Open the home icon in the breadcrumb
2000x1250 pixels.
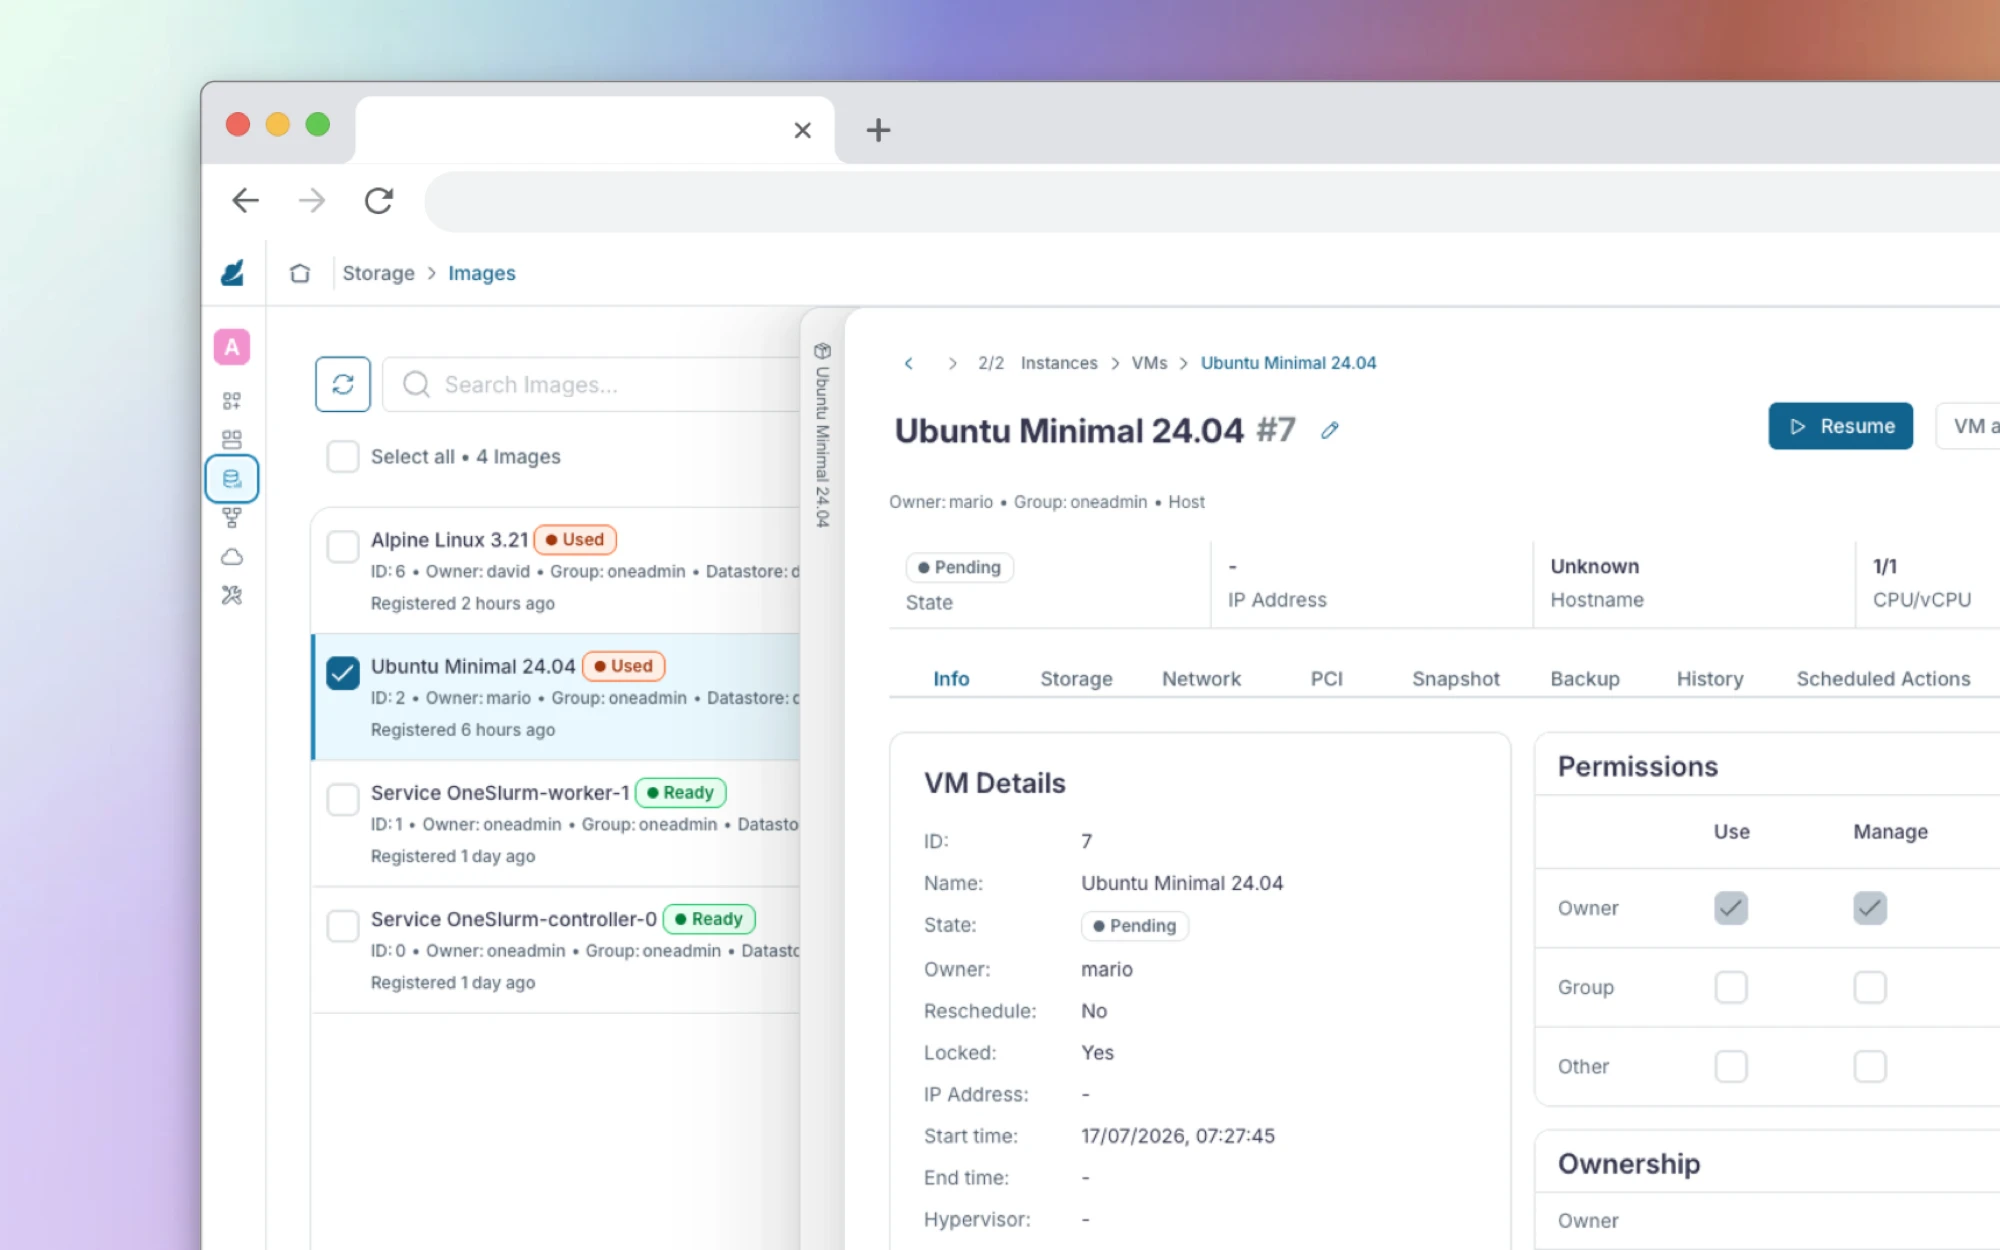pyautogui.click(x=300, y=273)
